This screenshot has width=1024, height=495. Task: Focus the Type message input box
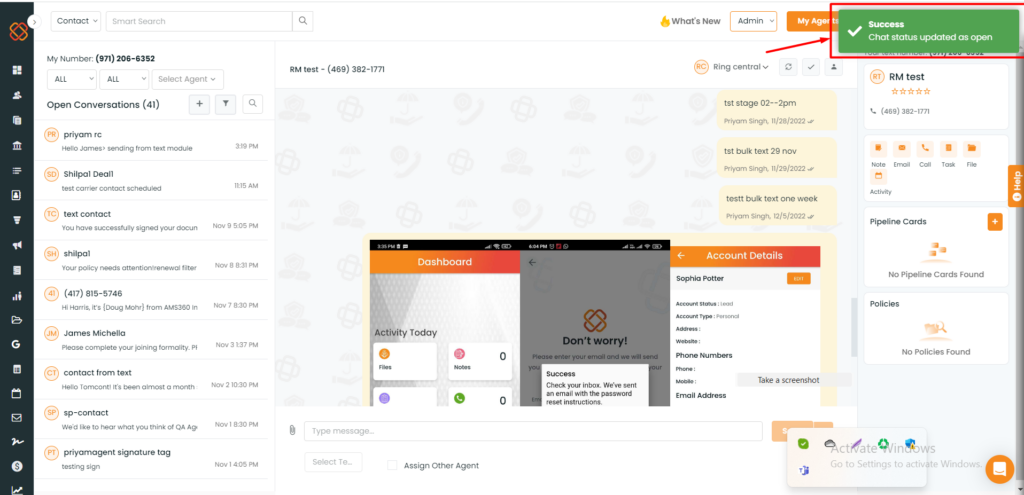point(533,431)
